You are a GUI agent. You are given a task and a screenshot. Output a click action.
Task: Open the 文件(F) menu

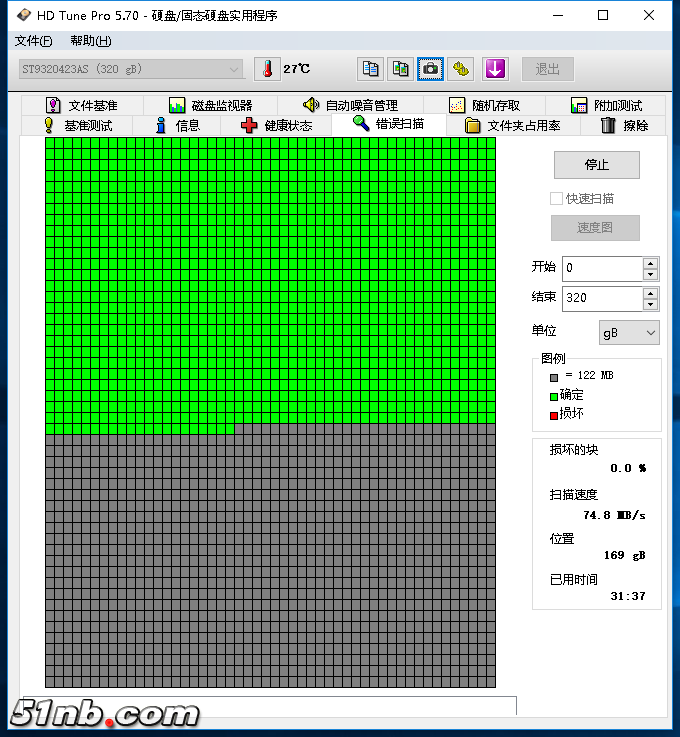(x=34, y=41)
